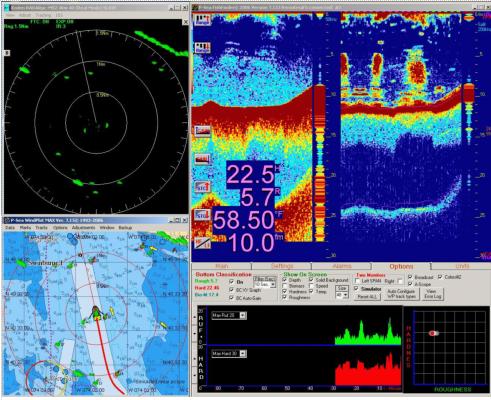Click the second bottom-profile icon beside 22.5
Screen dimensions: 491x400
pos(203,159)
